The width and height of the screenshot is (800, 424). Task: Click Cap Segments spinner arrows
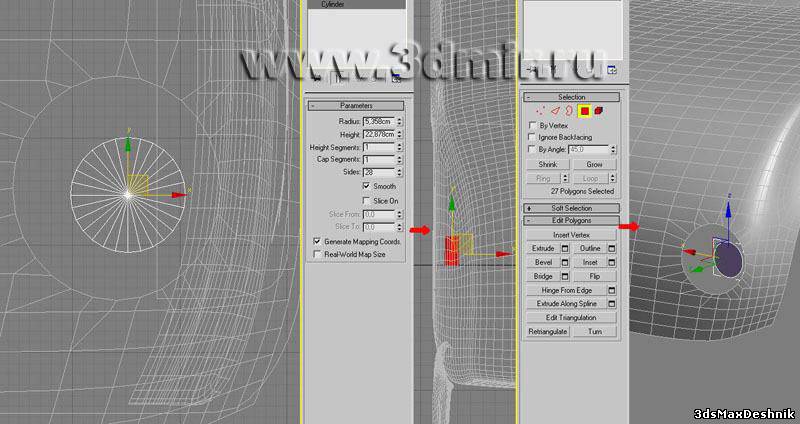tap(399, 160)
